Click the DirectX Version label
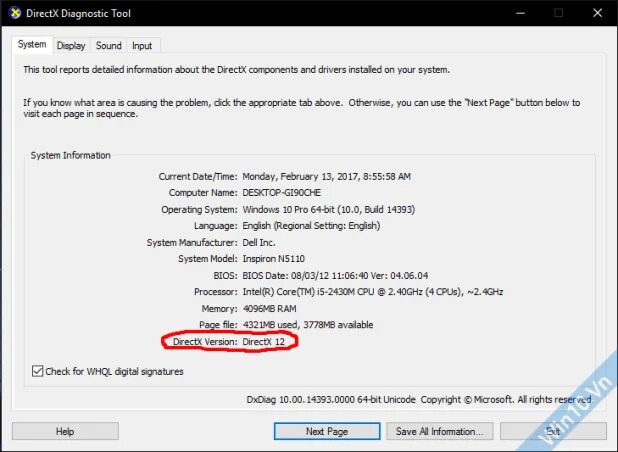This screenshot has height=452, width=618. coord(205,342)
